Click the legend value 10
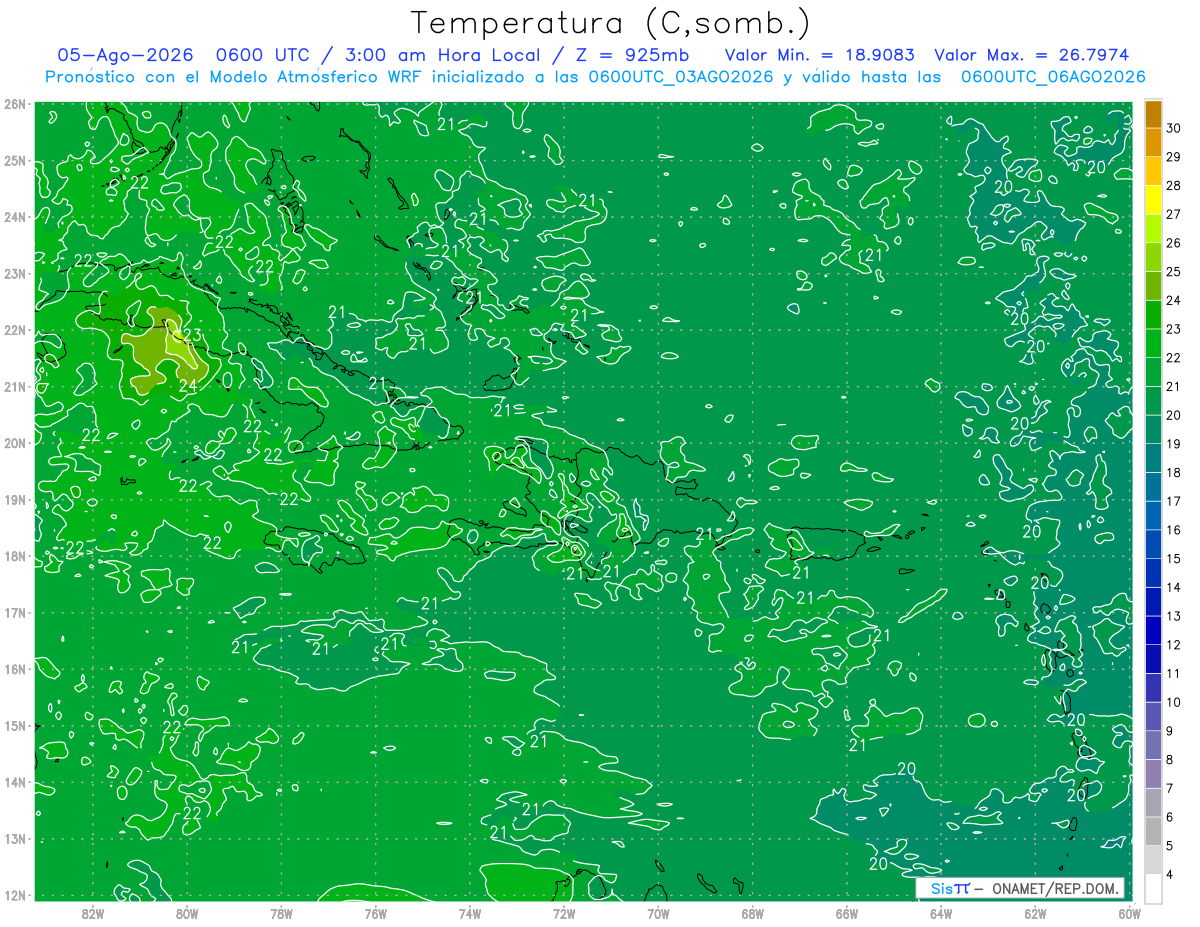The height and width of the screenshot is (927, 1200). [x=1174, y=702]
